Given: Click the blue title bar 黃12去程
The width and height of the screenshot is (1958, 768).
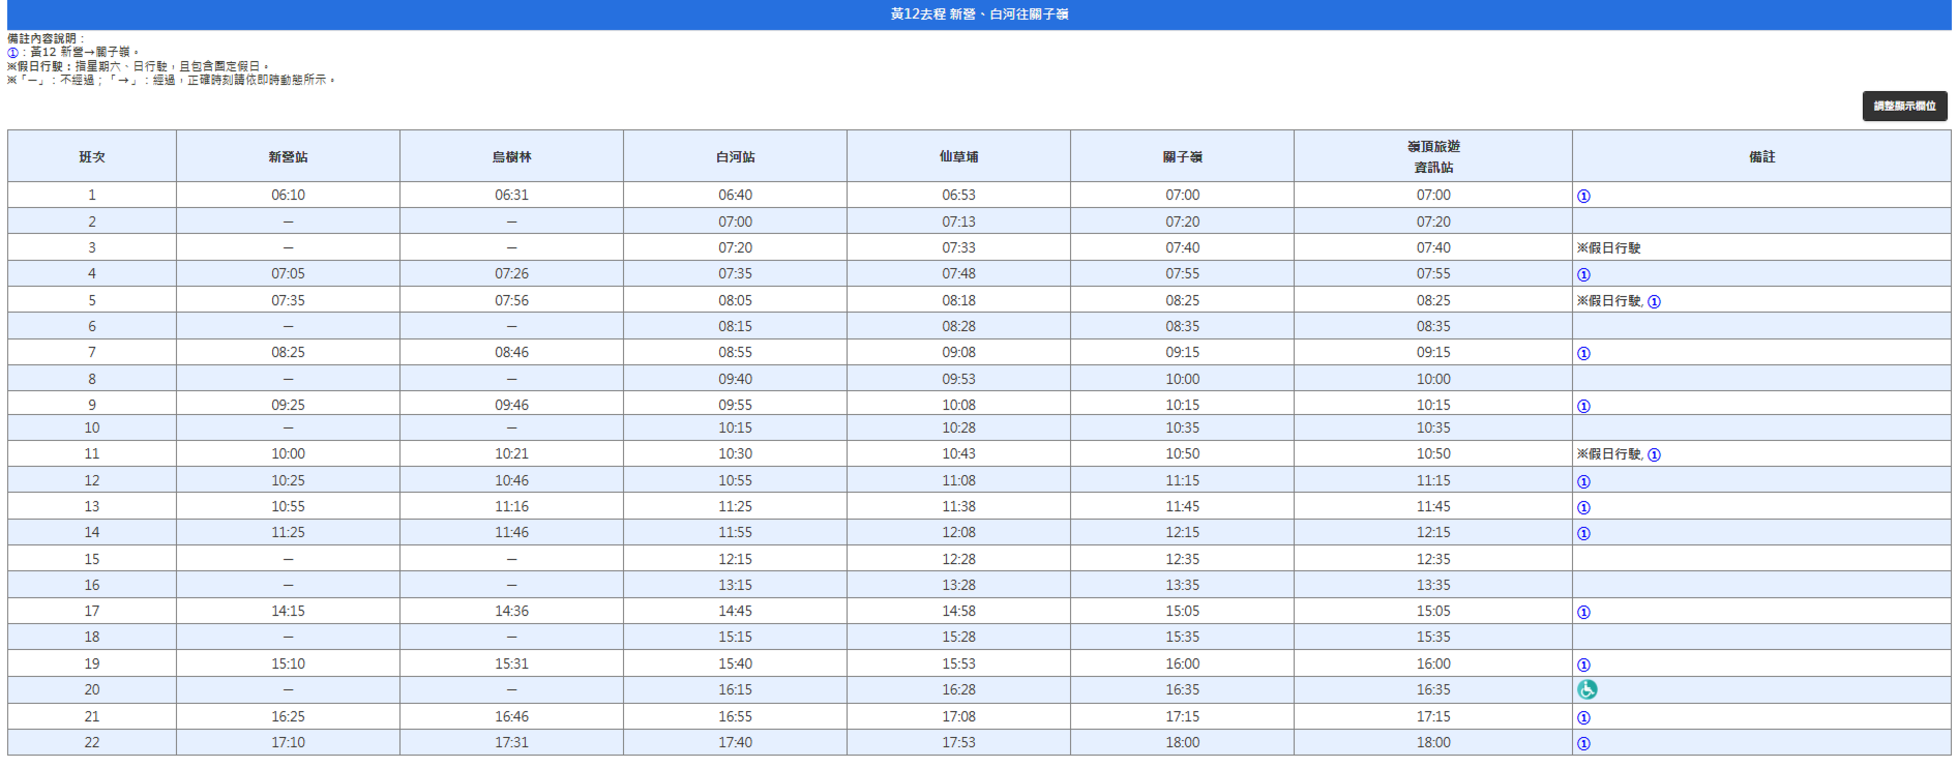Looking at the screenshot, I should pyautogui.click(x=979, y=14).
